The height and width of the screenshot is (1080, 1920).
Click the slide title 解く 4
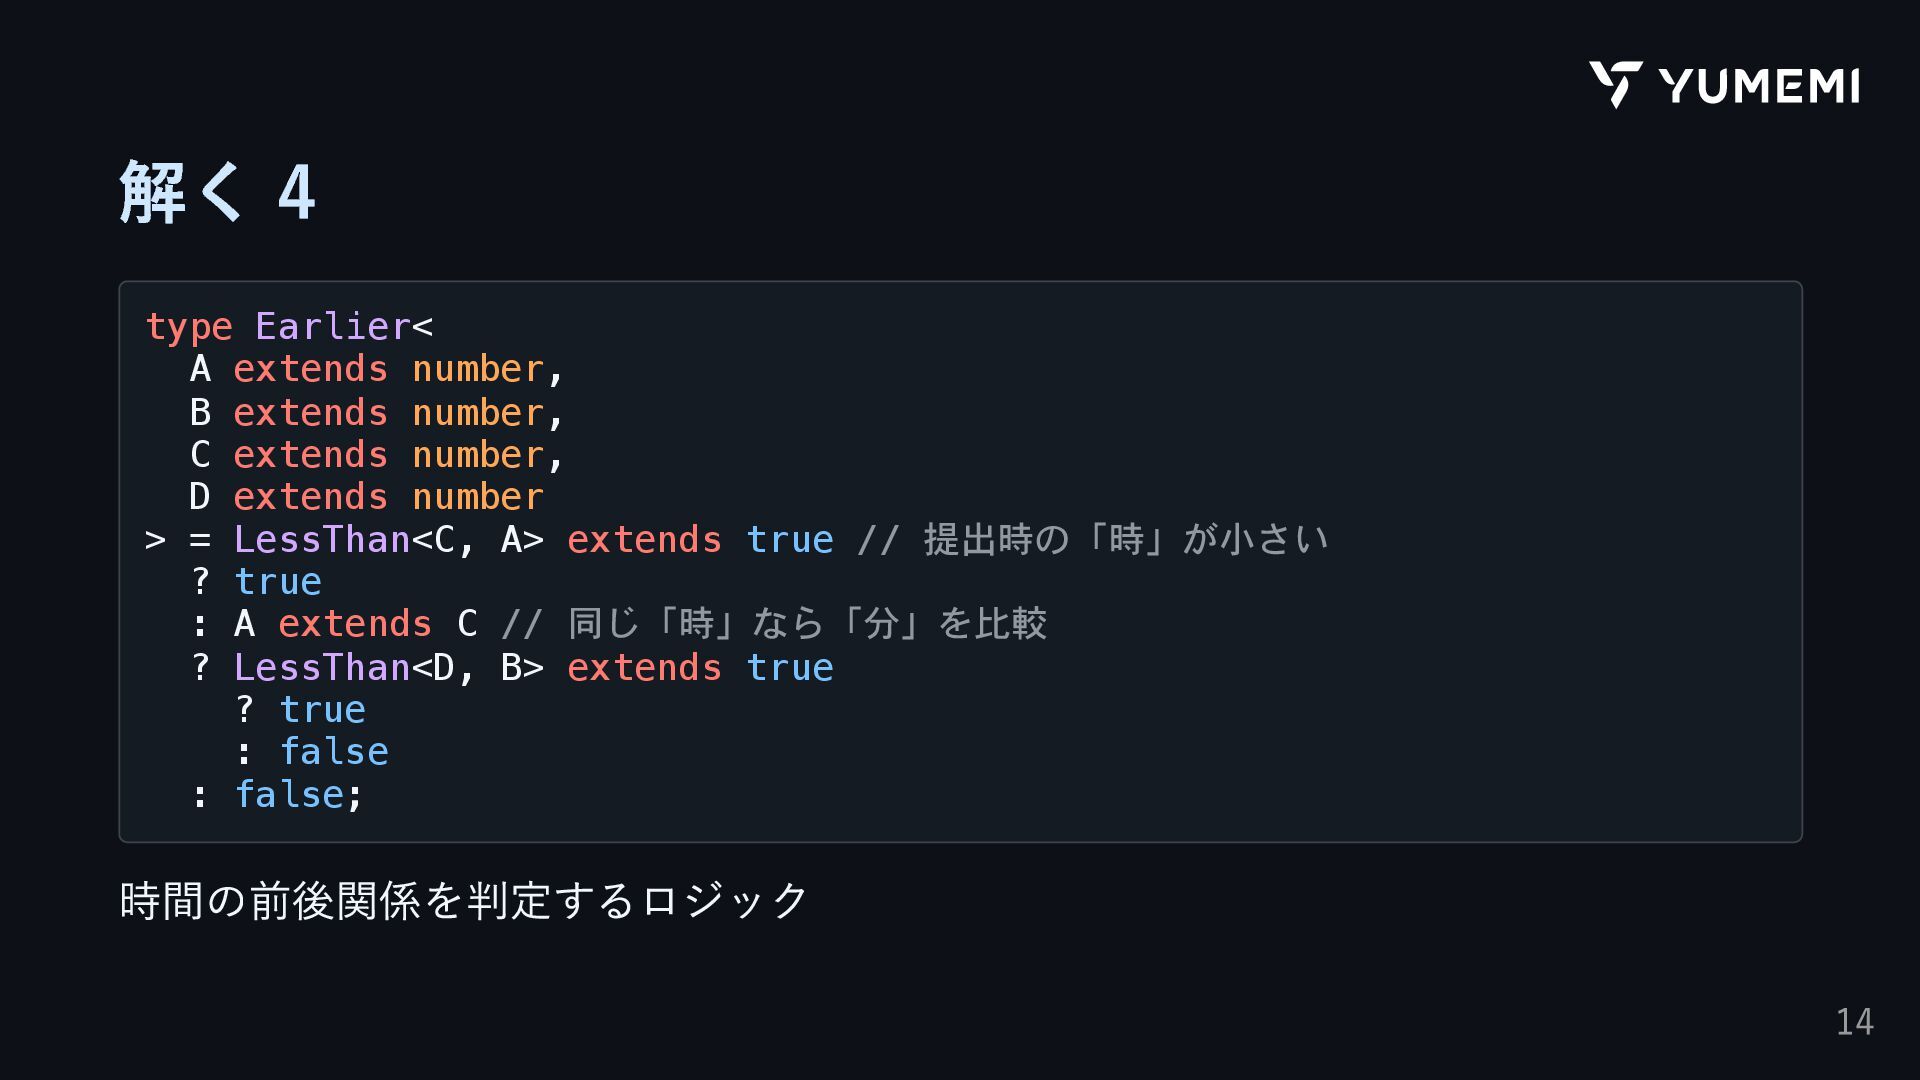(217, 191)
